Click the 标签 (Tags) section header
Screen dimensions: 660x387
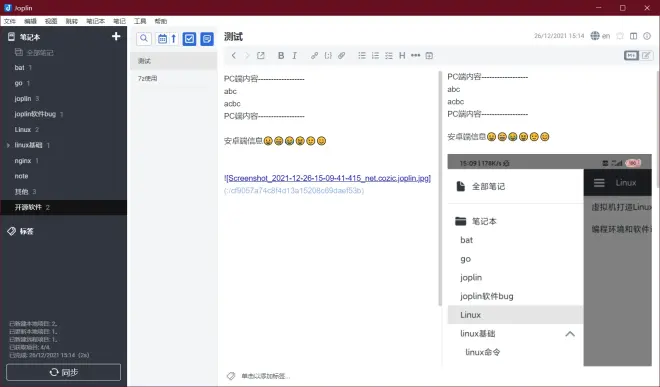pyautogui.click(x=26, y=231)
